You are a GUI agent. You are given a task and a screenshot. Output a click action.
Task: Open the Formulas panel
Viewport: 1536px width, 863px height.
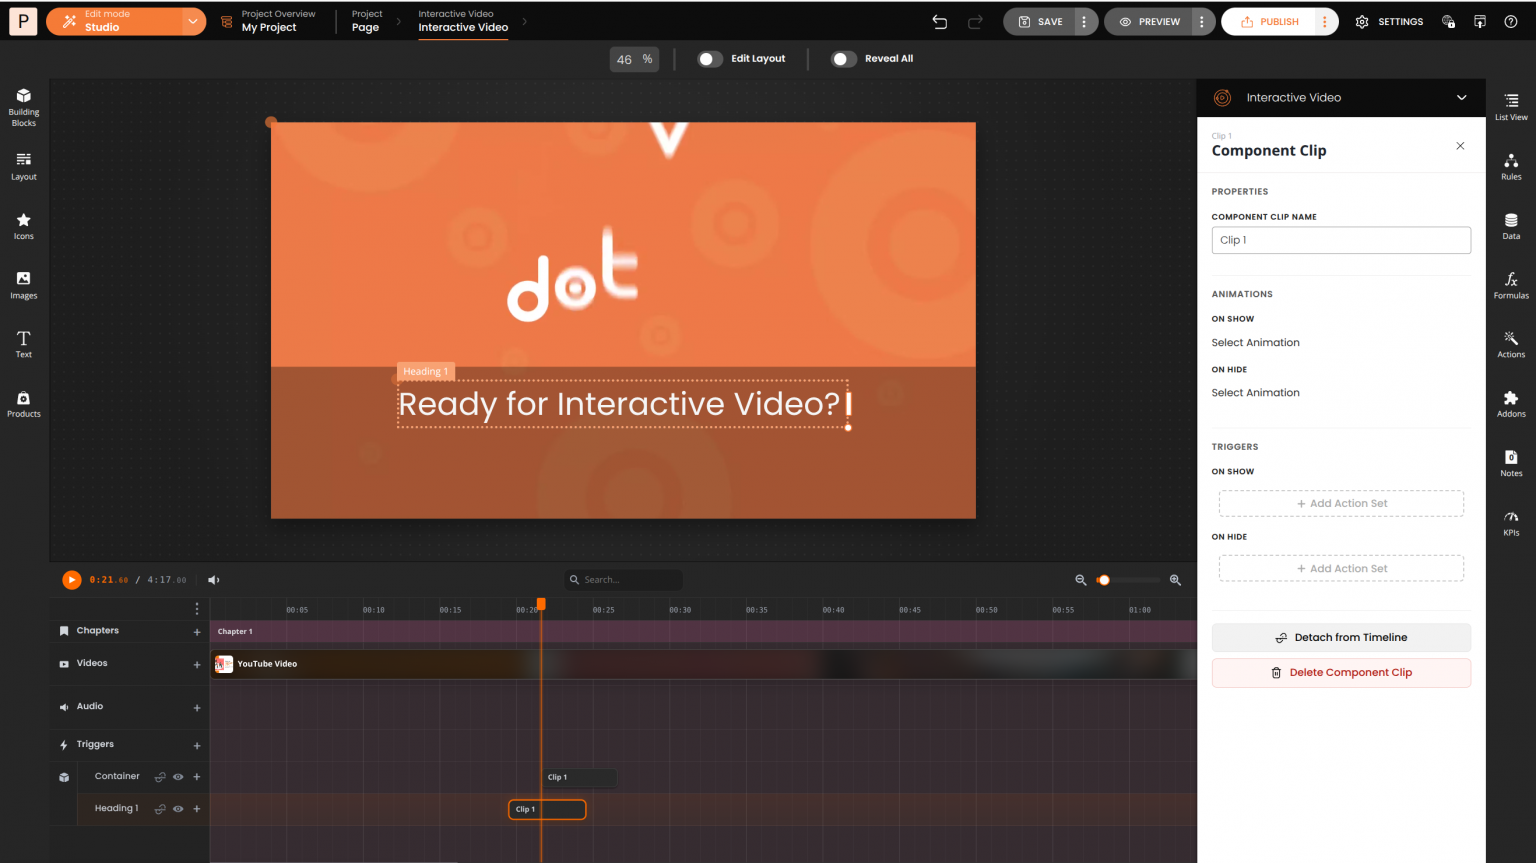1511,285
